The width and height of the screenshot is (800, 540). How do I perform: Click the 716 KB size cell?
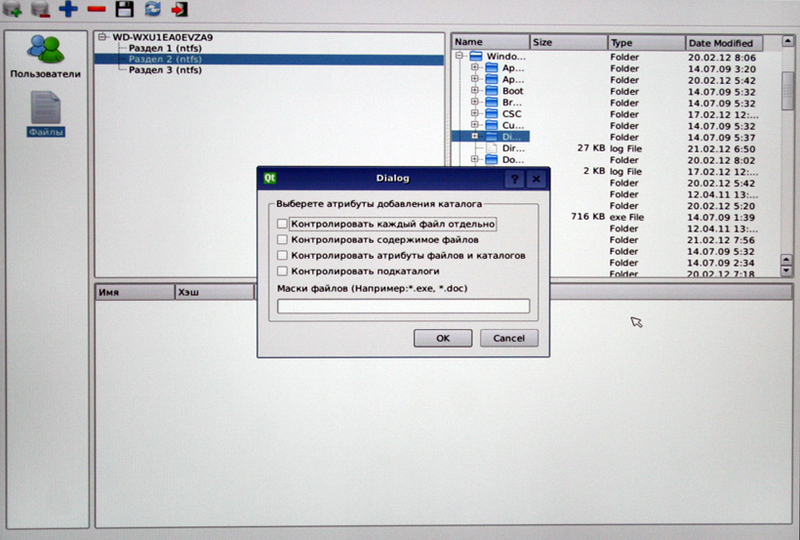(x=588, y=216)
